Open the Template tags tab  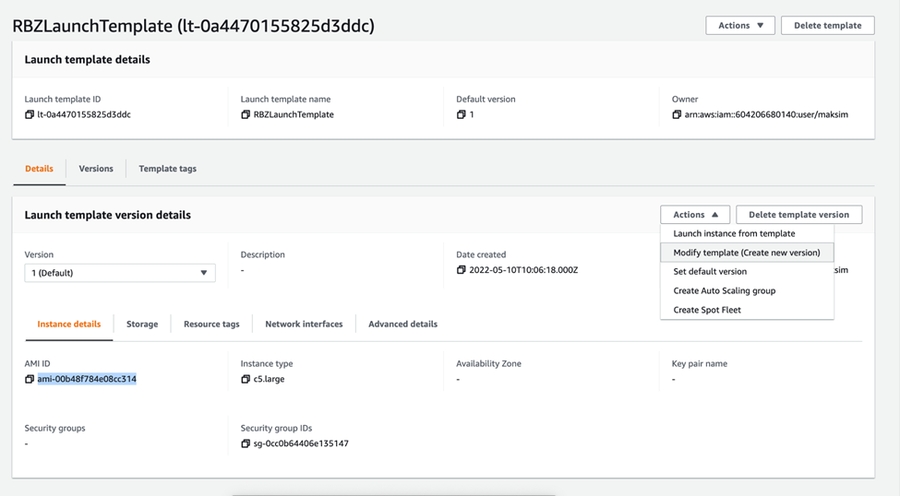point(167,169)
